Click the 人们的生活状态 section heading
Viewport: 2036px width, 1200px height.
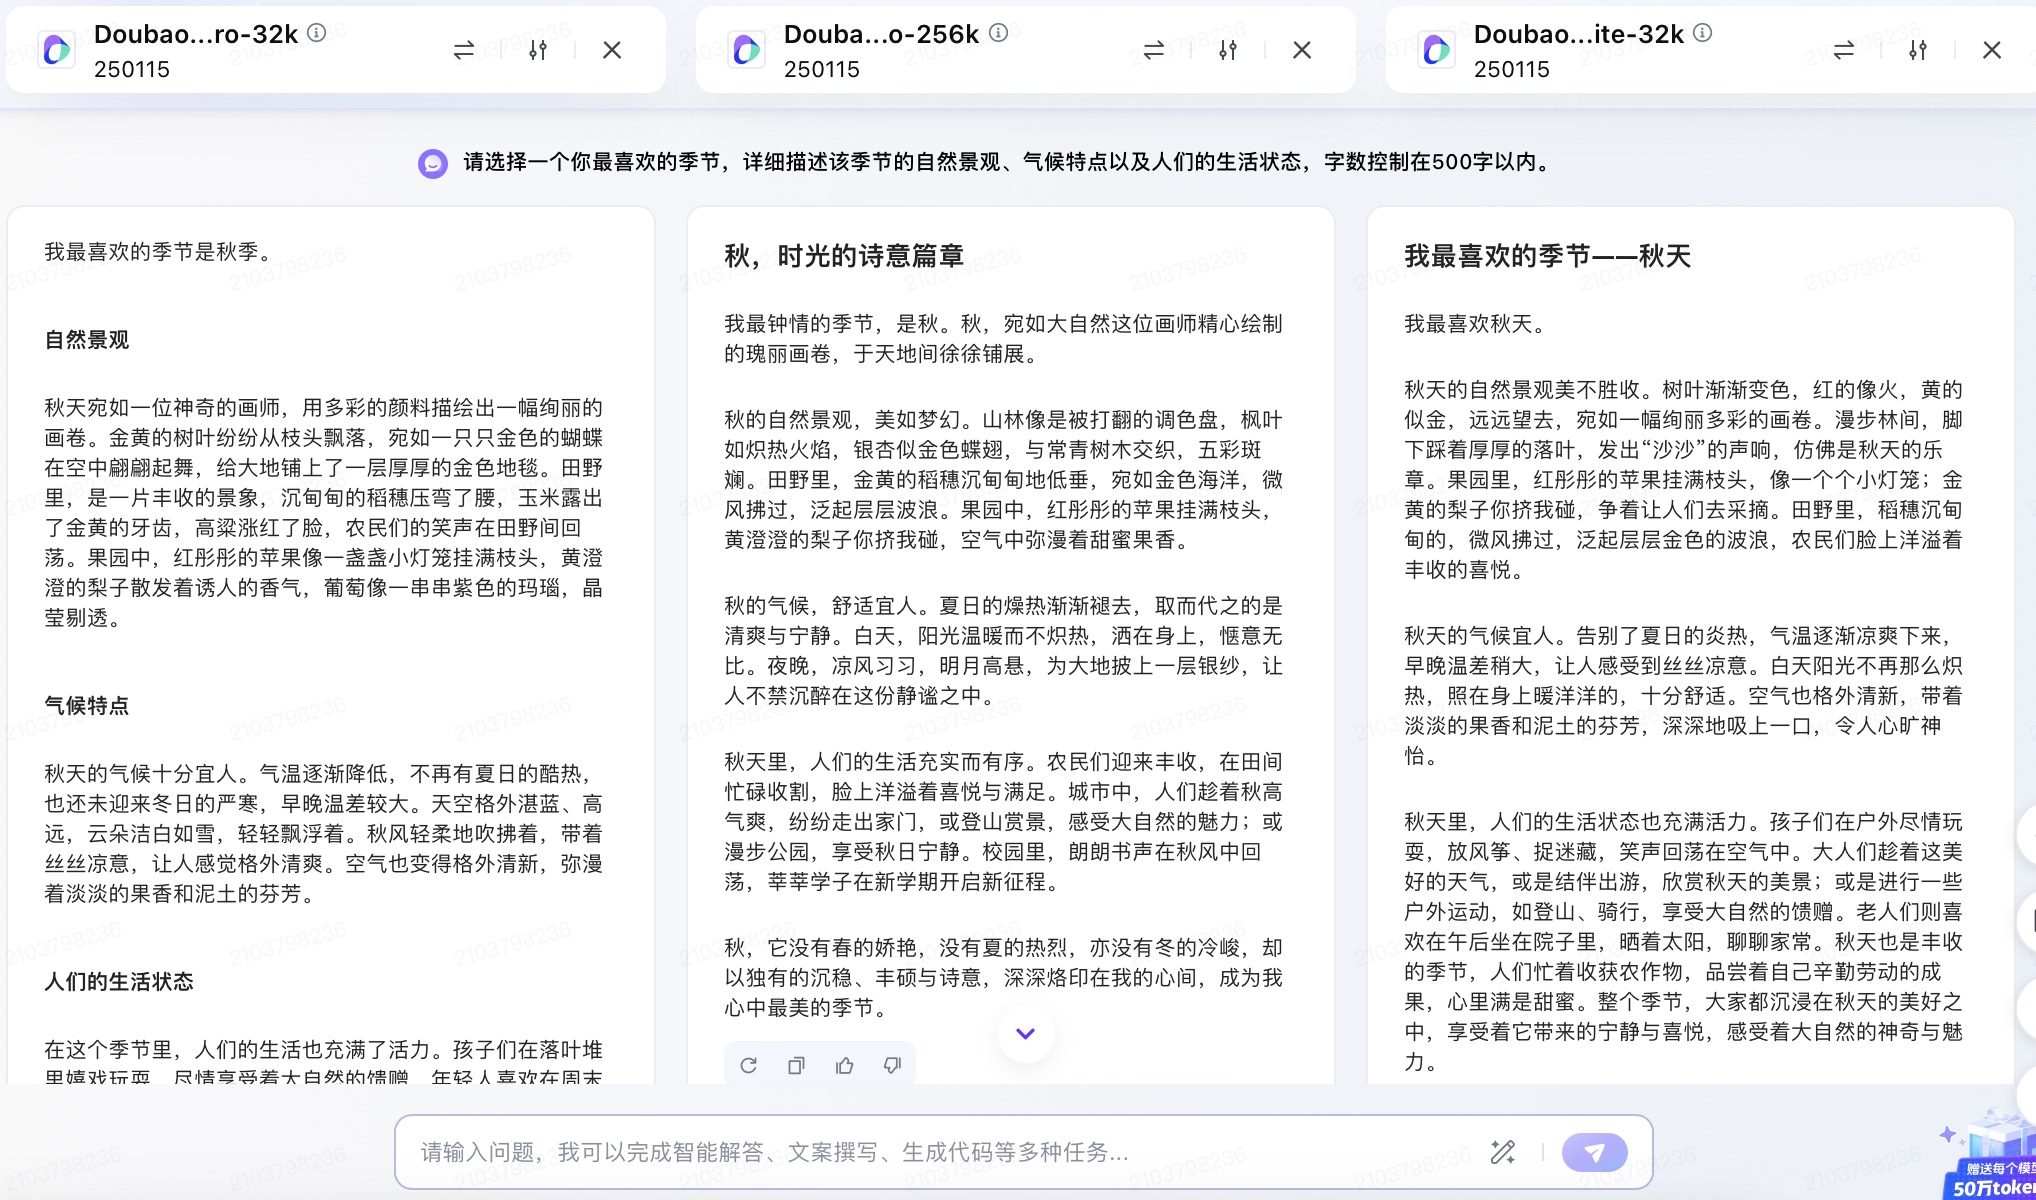pos(119,982)
